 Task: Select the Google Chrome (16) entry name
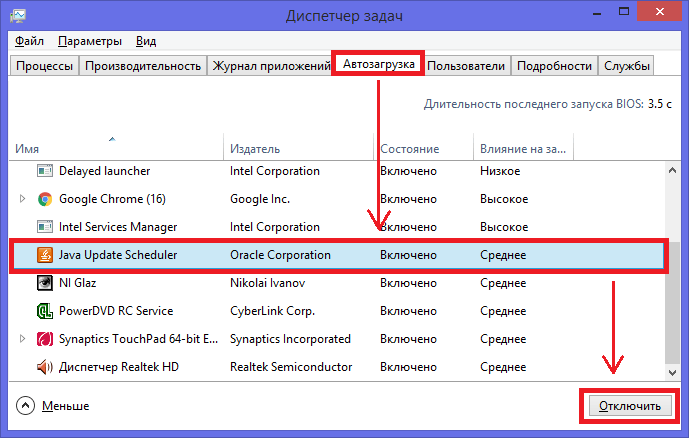(112, 199)
